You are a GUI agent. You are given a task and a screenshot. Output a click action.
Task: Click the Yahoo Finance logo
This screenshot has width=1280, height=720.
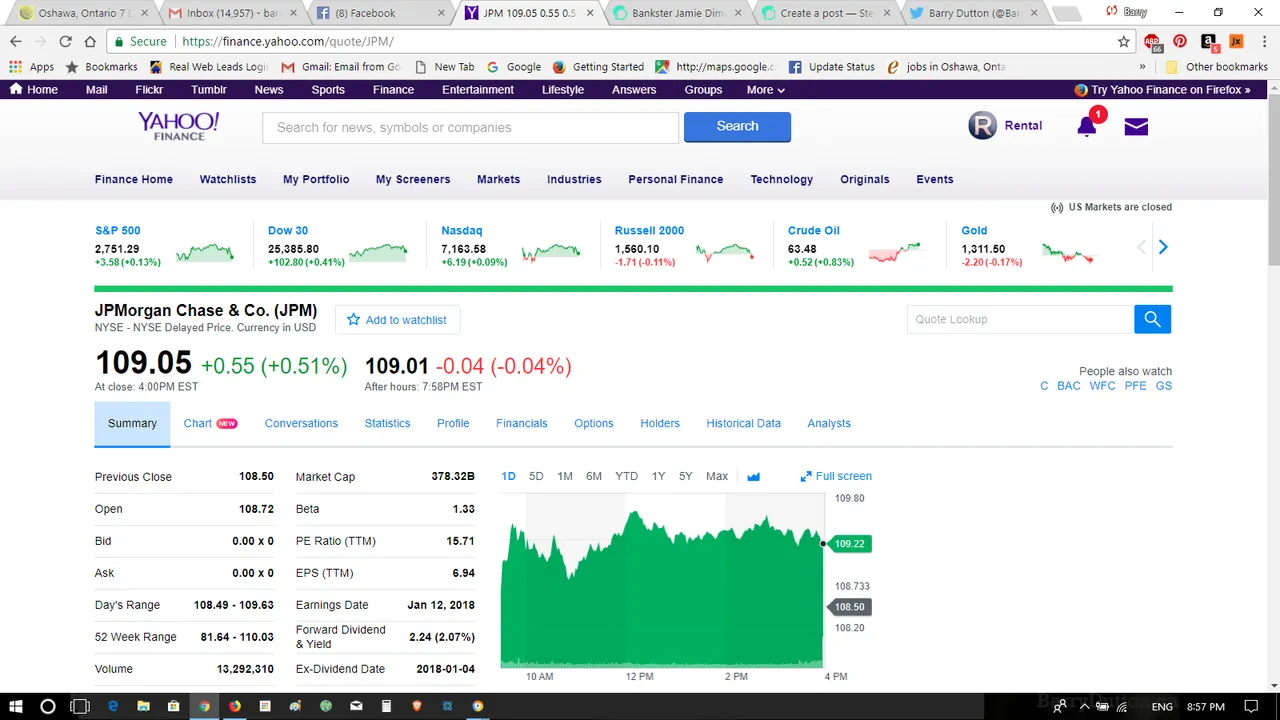179,126
